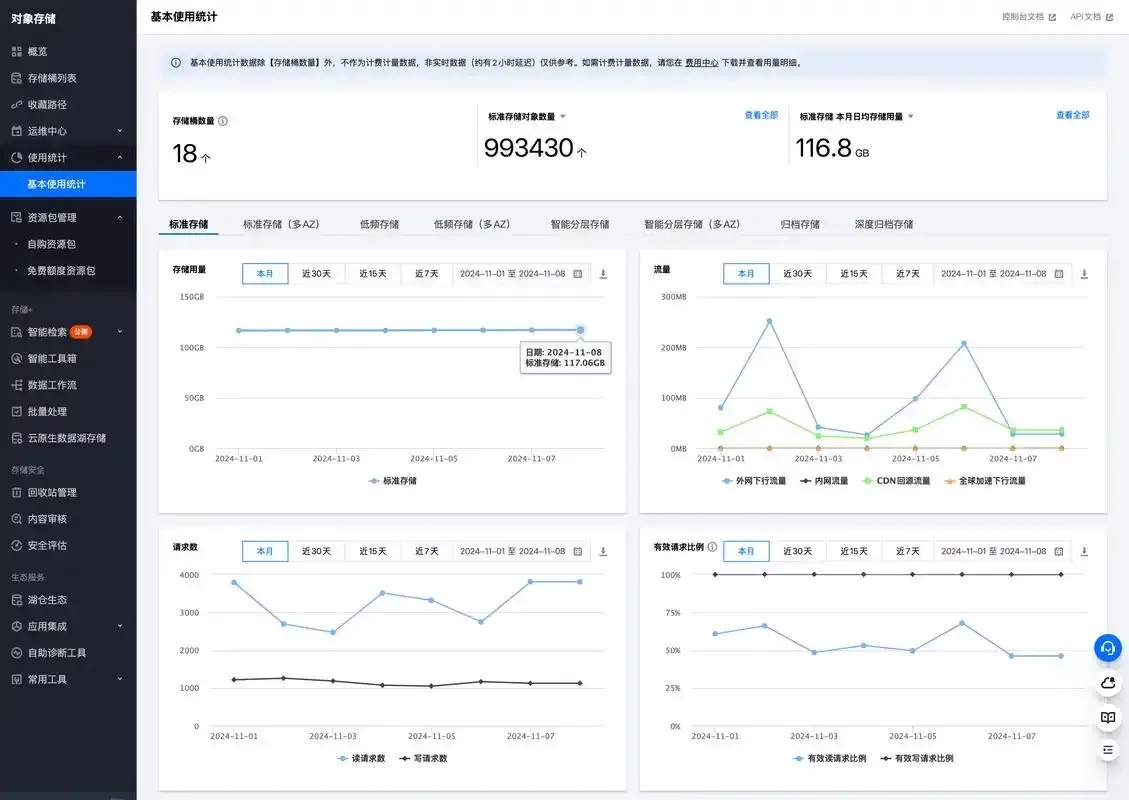The height and width of the screenshot is (800, 1129).
Task: Open the 费用中心 link in notice
Action: (x=701, y=63)
